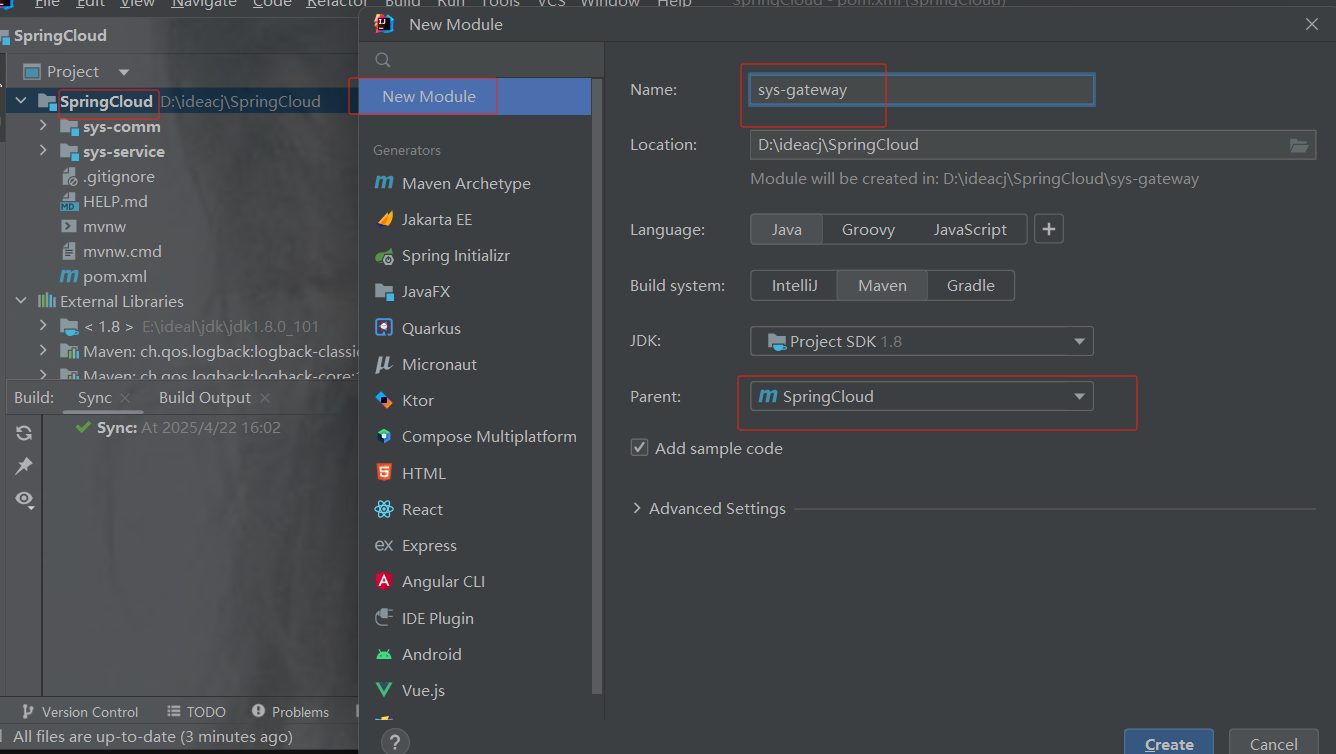Viewport: 1336px width, 754px height.
Task: Select the mvnw file in project tree
Action: point(93,226)
